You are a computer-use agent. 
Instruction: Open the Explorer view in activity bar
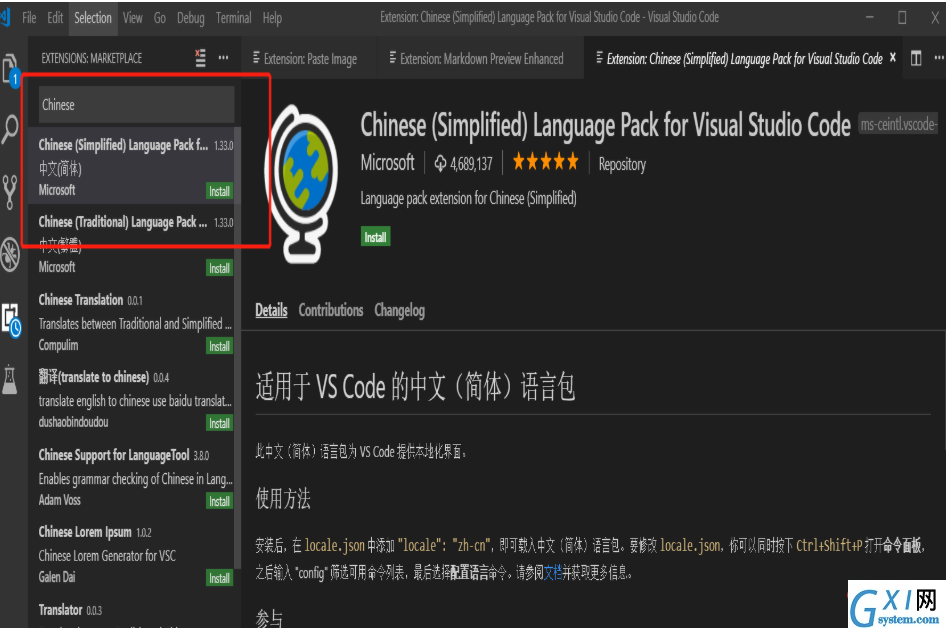[11, 70]
